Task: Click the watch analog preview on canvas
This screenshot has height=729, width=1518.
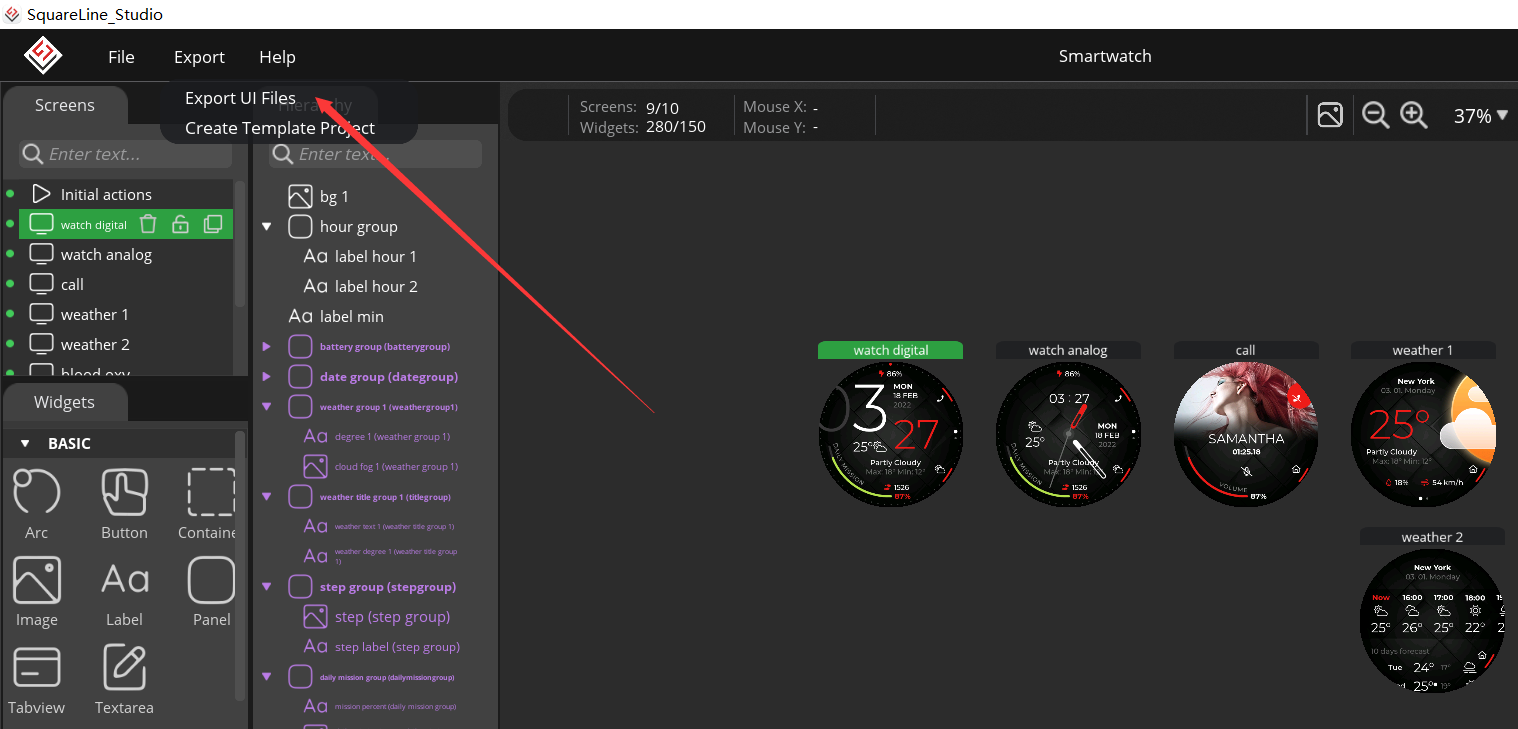Action: coord(1068,434)
